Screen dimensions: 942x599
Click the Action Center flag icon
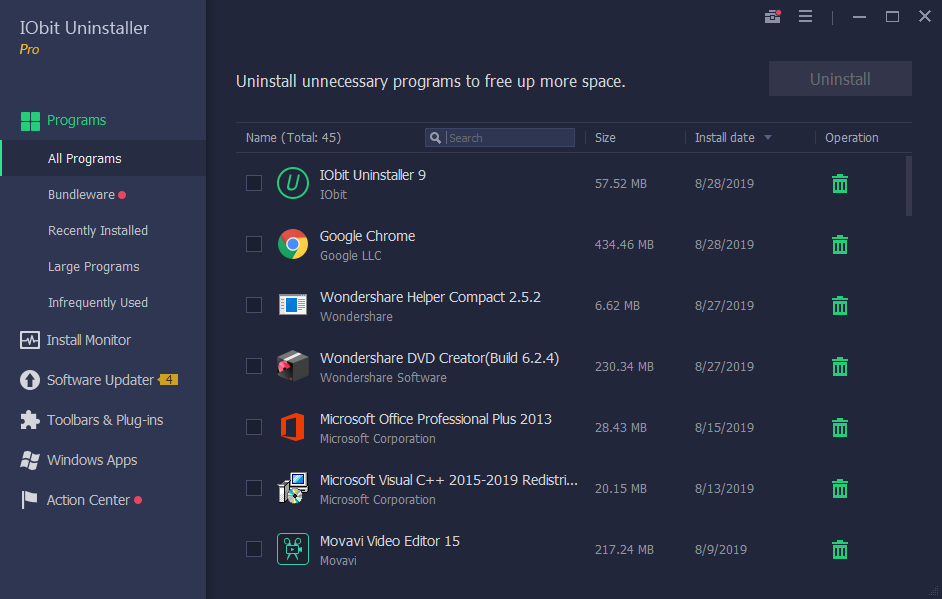tap(29, 500)
